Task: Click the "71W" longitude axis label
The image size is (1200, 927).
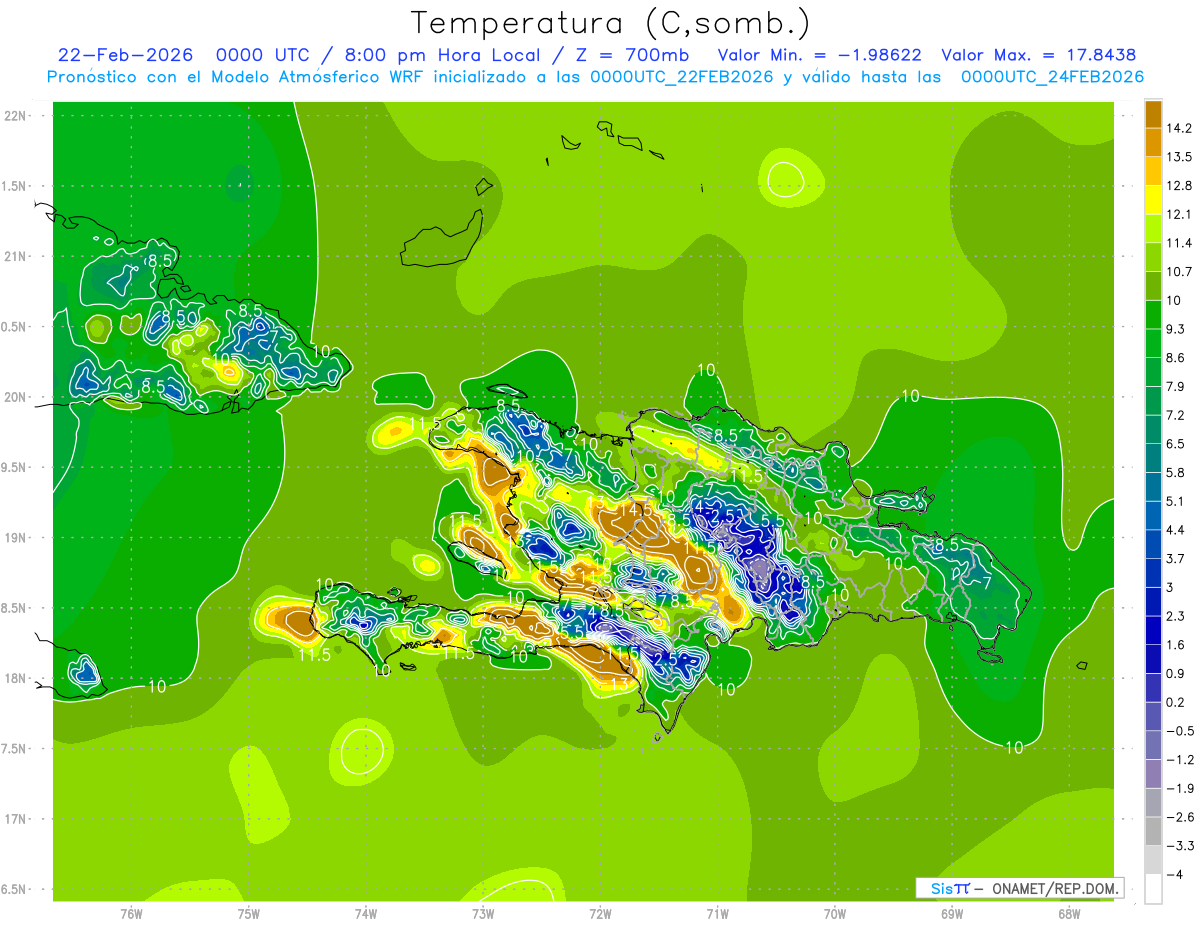Action: point(717,913)
